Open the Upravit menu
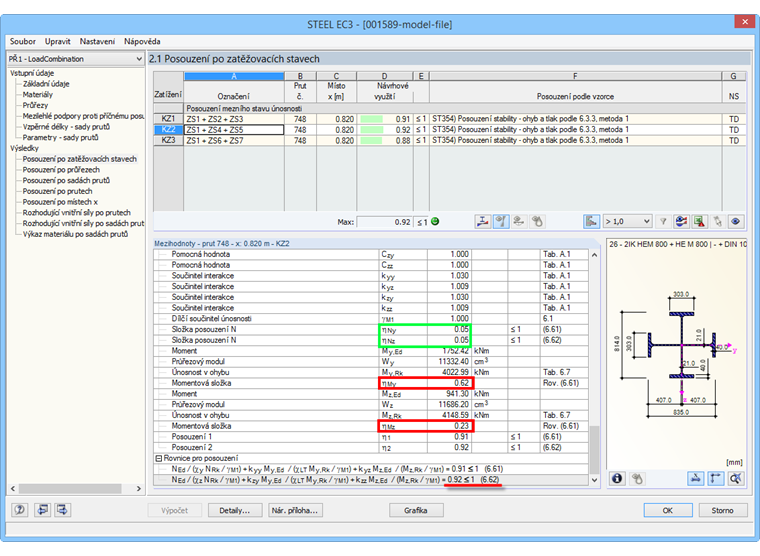The height and width of the screenshot is (556, 760). click(x=58, y=41)
